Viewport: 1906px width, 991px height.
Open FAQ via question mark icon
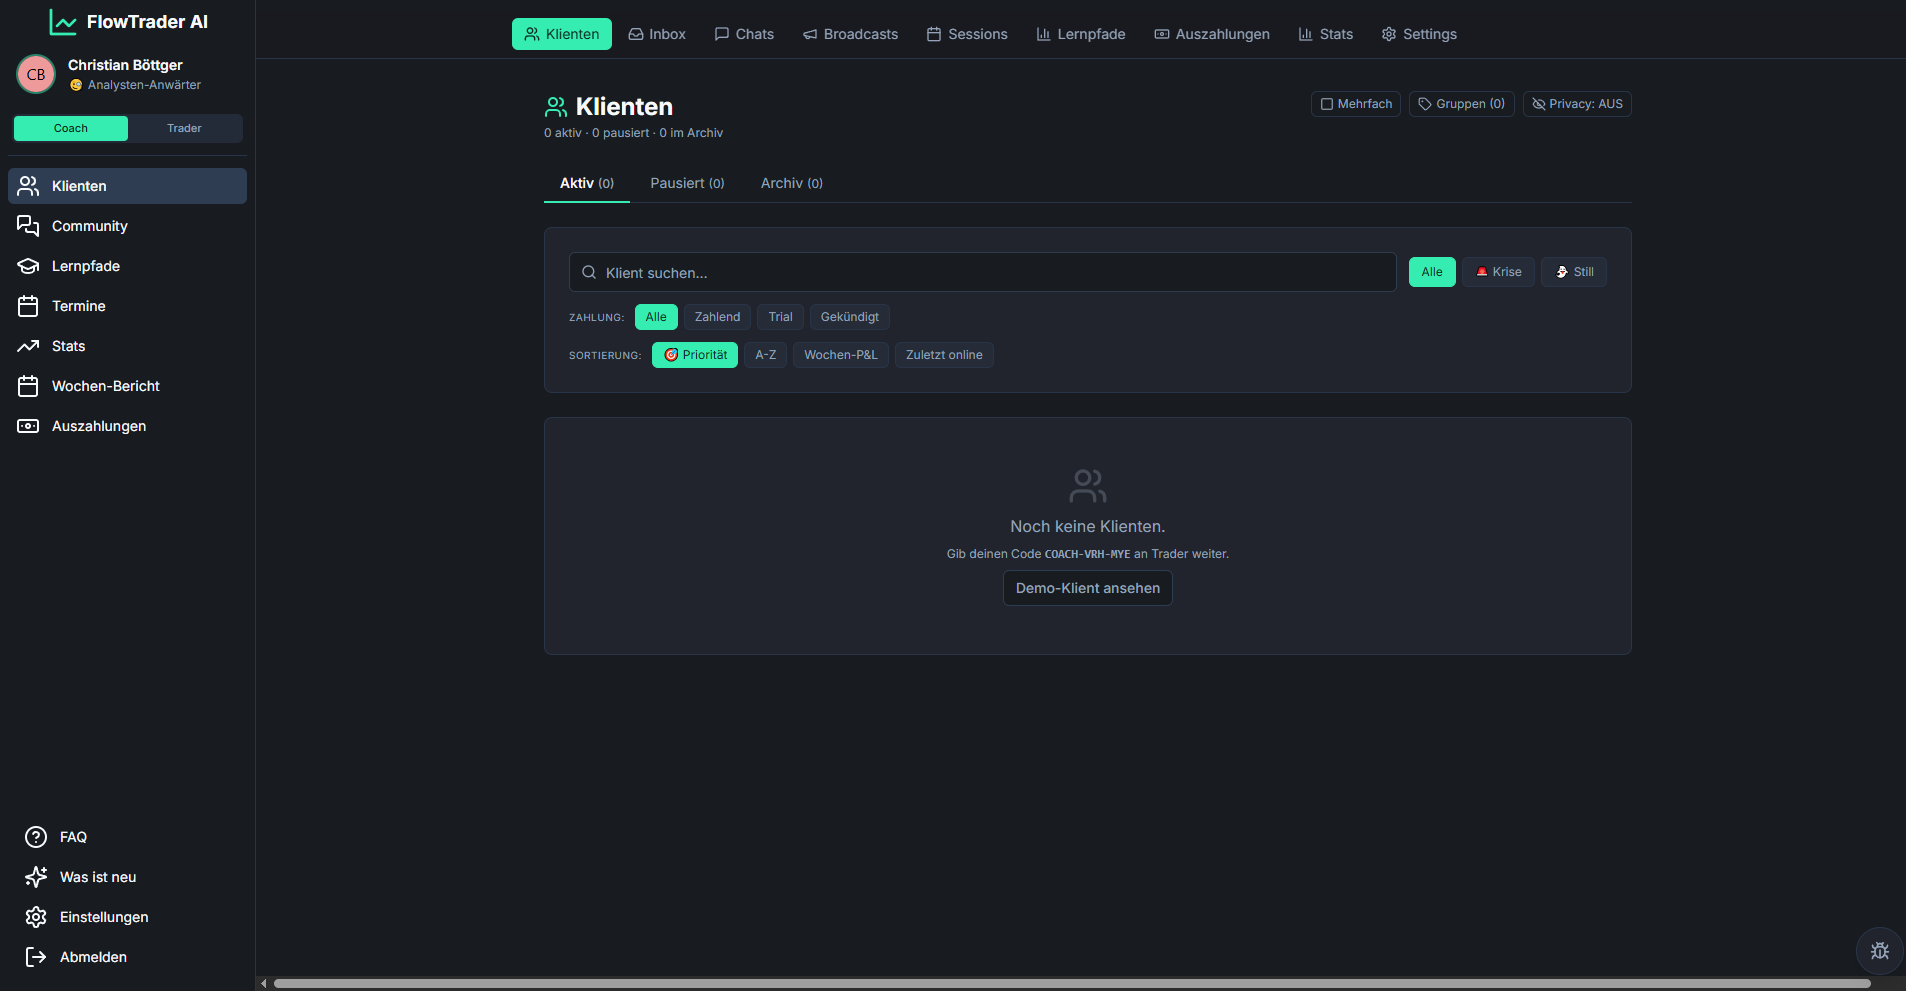point(36,837)
